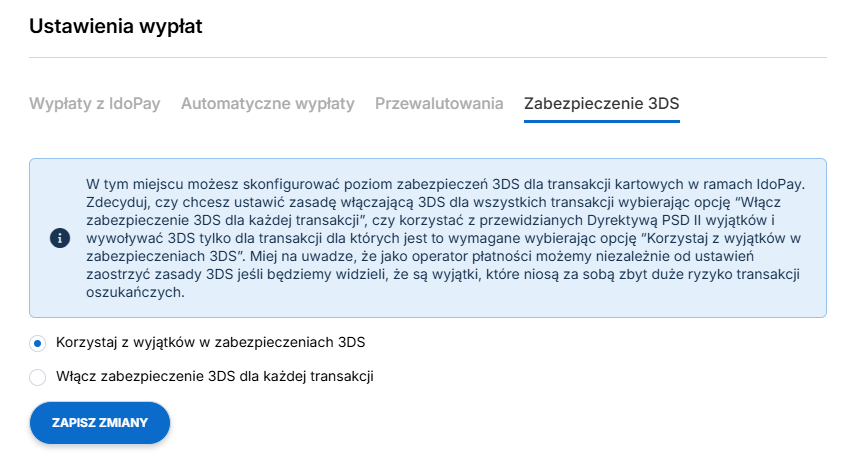The height and width of the screenshot is (461, 852).
Task: Go to the Przewalutowania tab
Action: (x=439, y=103)
